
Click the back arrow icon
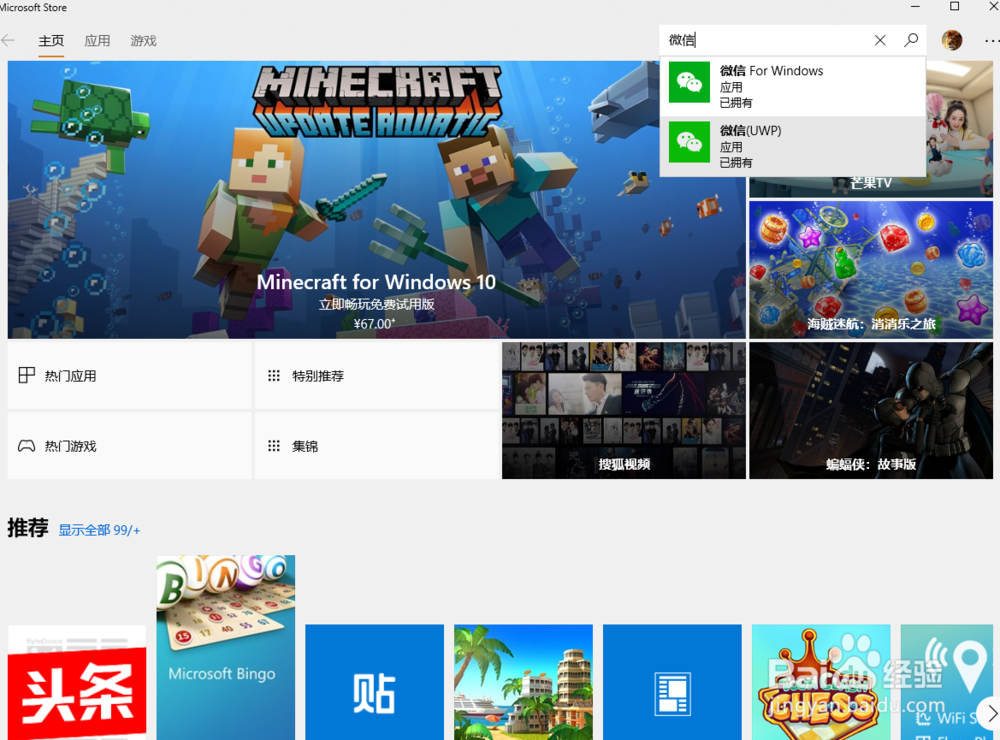click(x=8, y=41)
